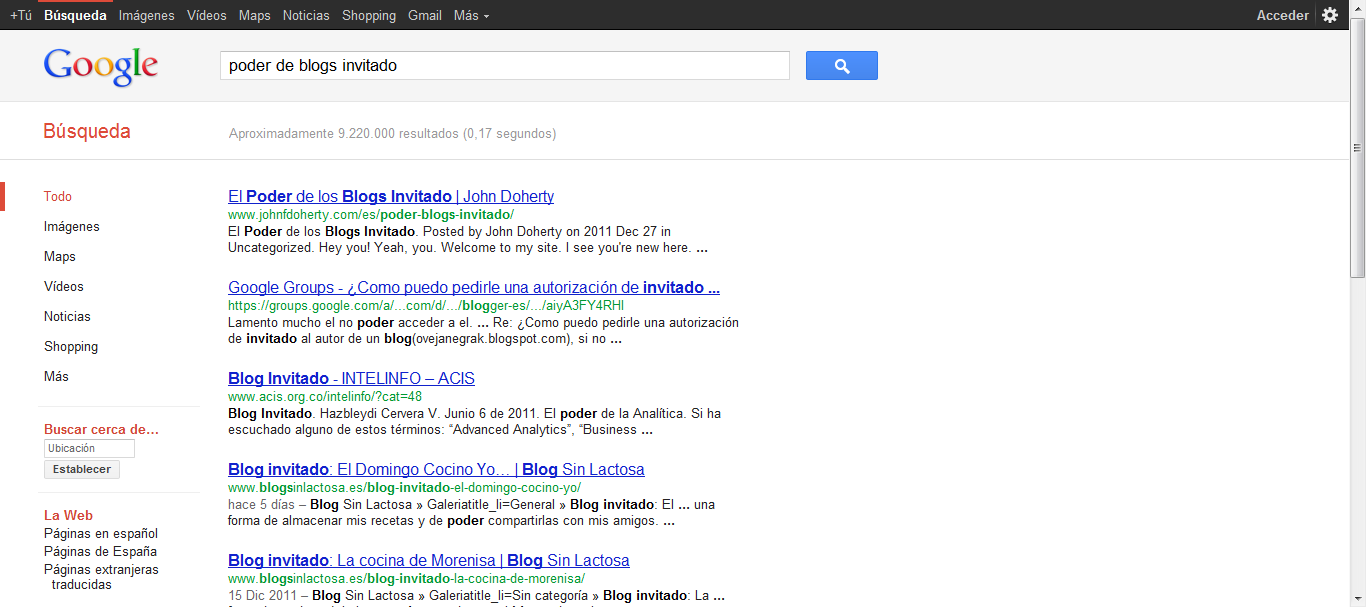
Task: Open result 'Blog Invitado - INTELINFO – ACIS'
Action: (351, 379)
